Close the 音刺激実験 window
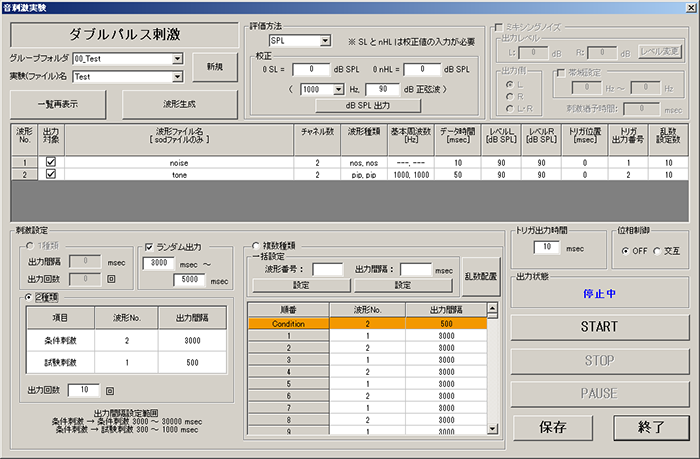Image resolution: width=700 pixels, height=459 pixels. click(692, 7)
